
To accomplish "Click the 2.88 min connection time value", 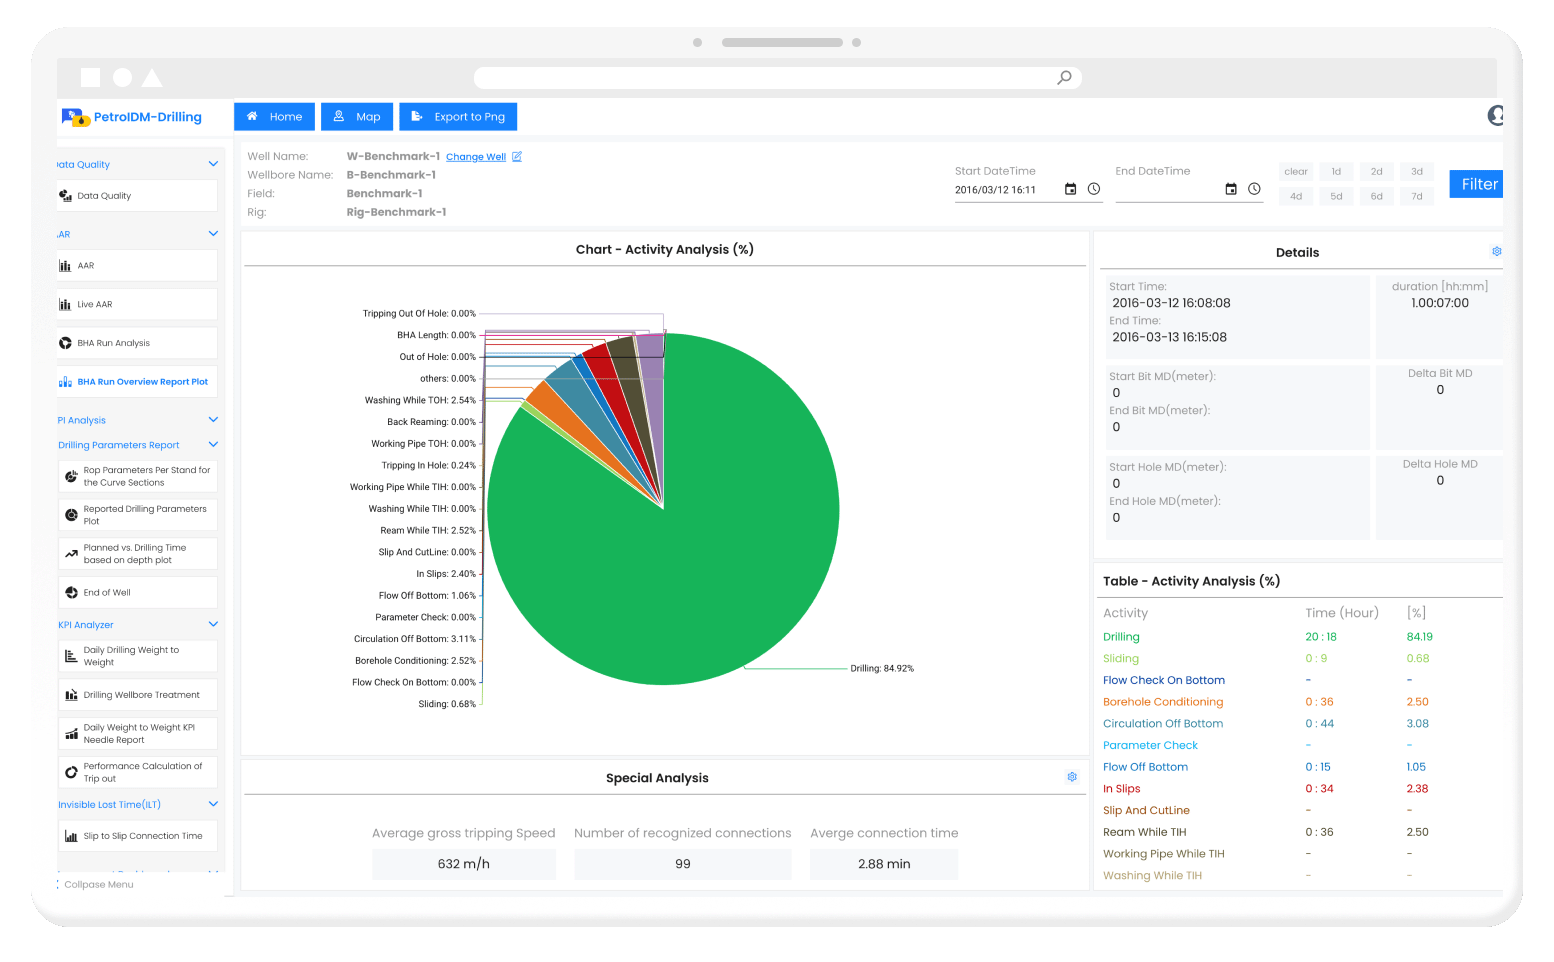I will [884, 864].
